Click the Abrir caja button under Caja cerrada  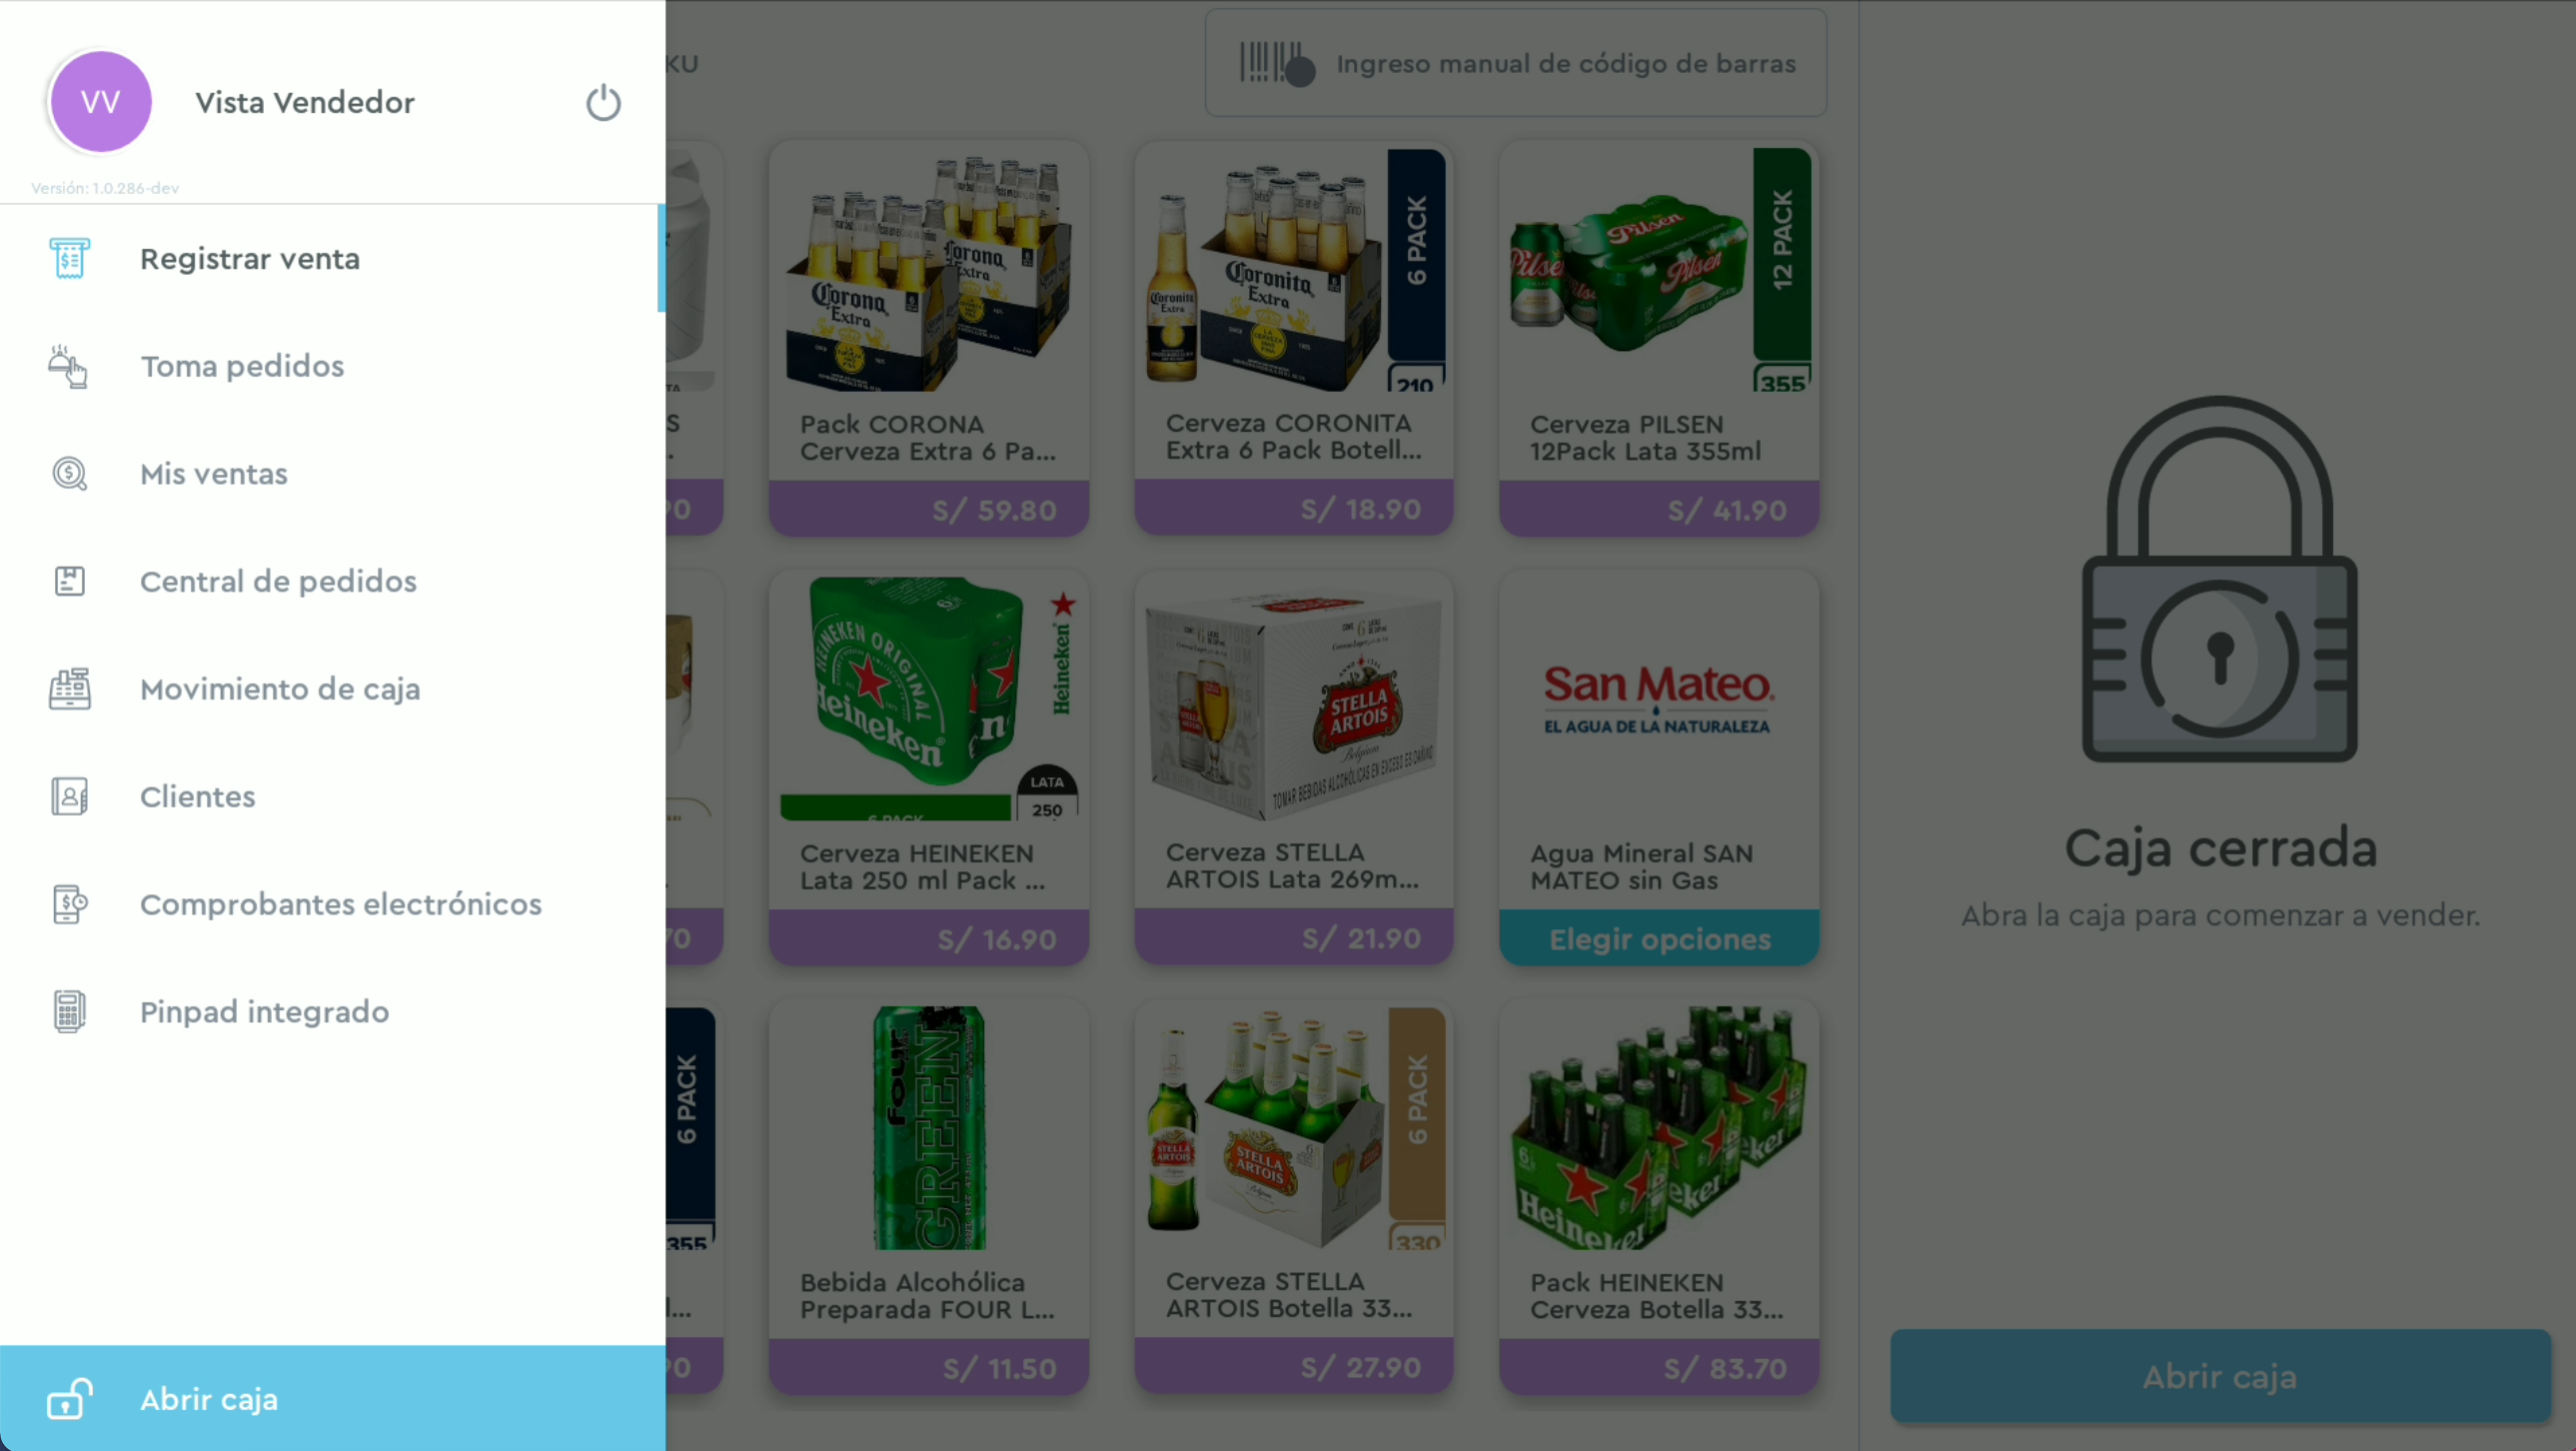click(2220, 1377)
